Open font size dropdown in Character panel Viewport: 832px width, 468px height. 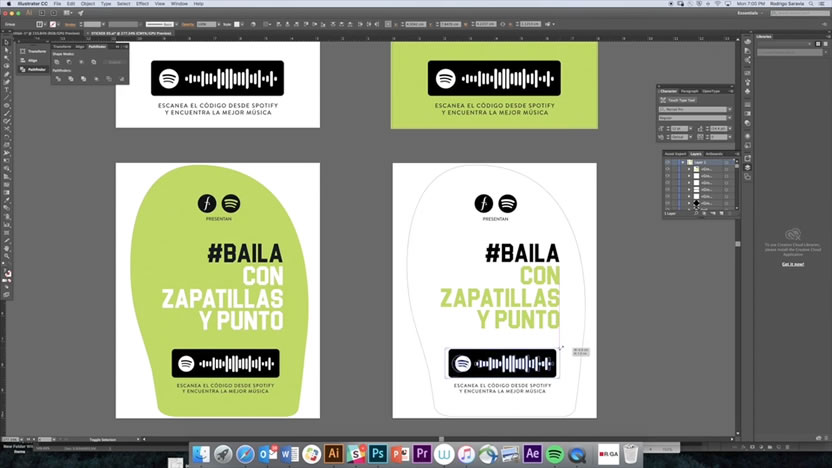point(690,128)
